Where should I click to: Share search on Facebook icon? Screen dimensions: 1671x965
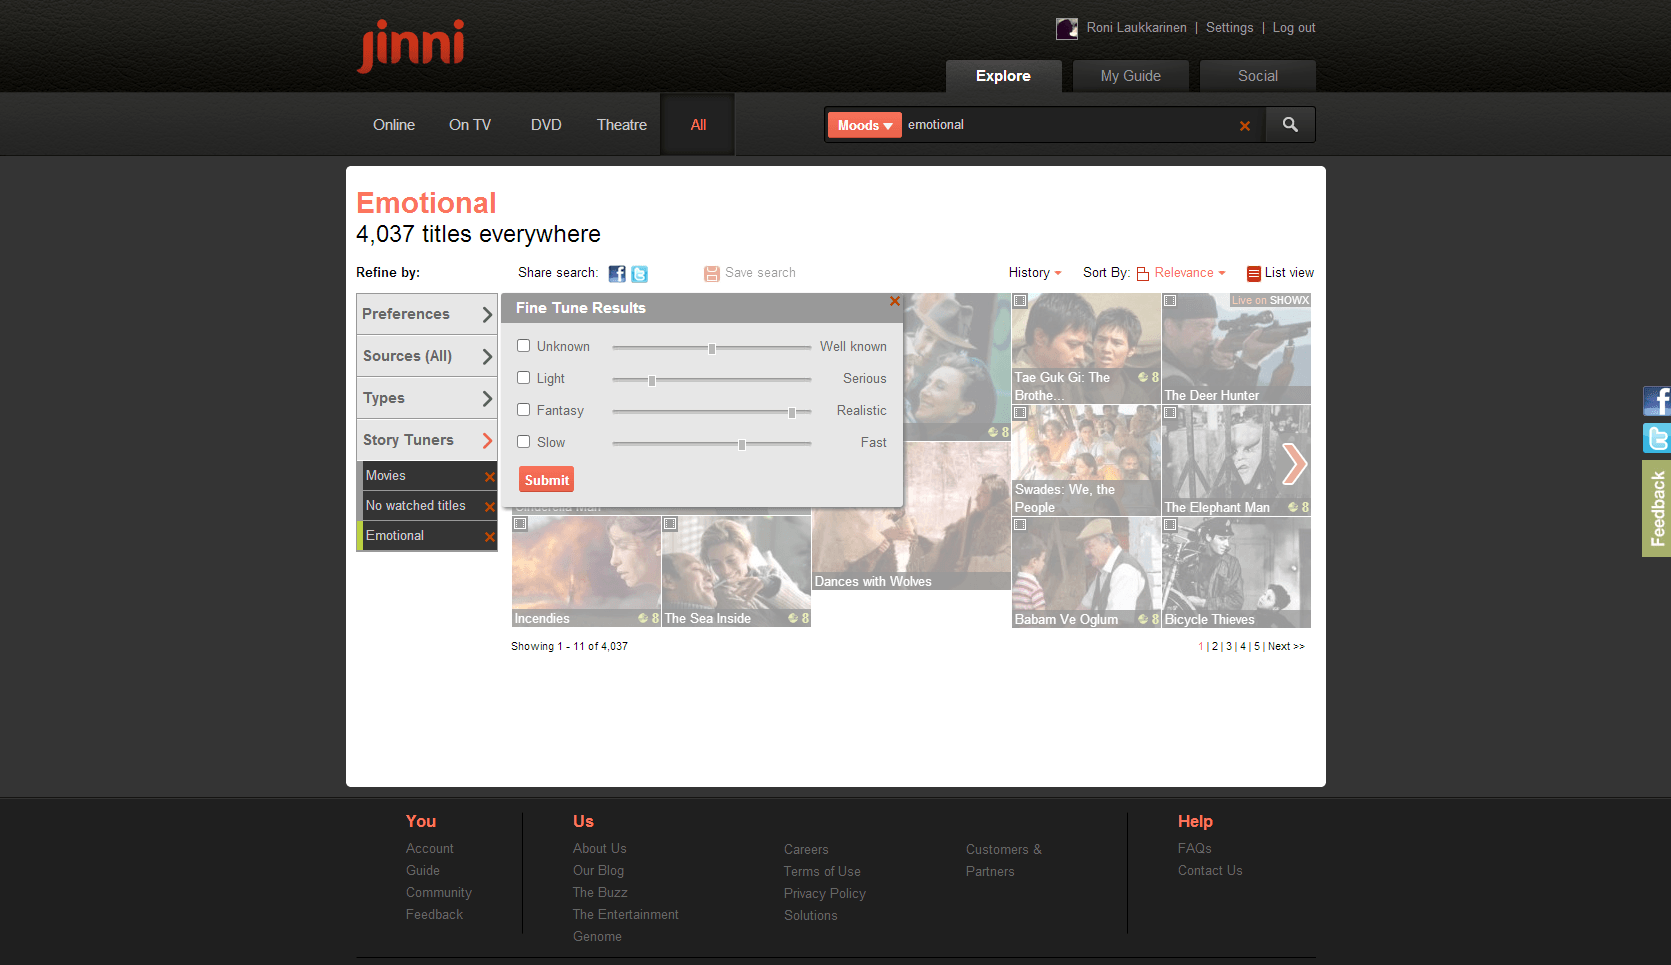click(x=617, y=274)
